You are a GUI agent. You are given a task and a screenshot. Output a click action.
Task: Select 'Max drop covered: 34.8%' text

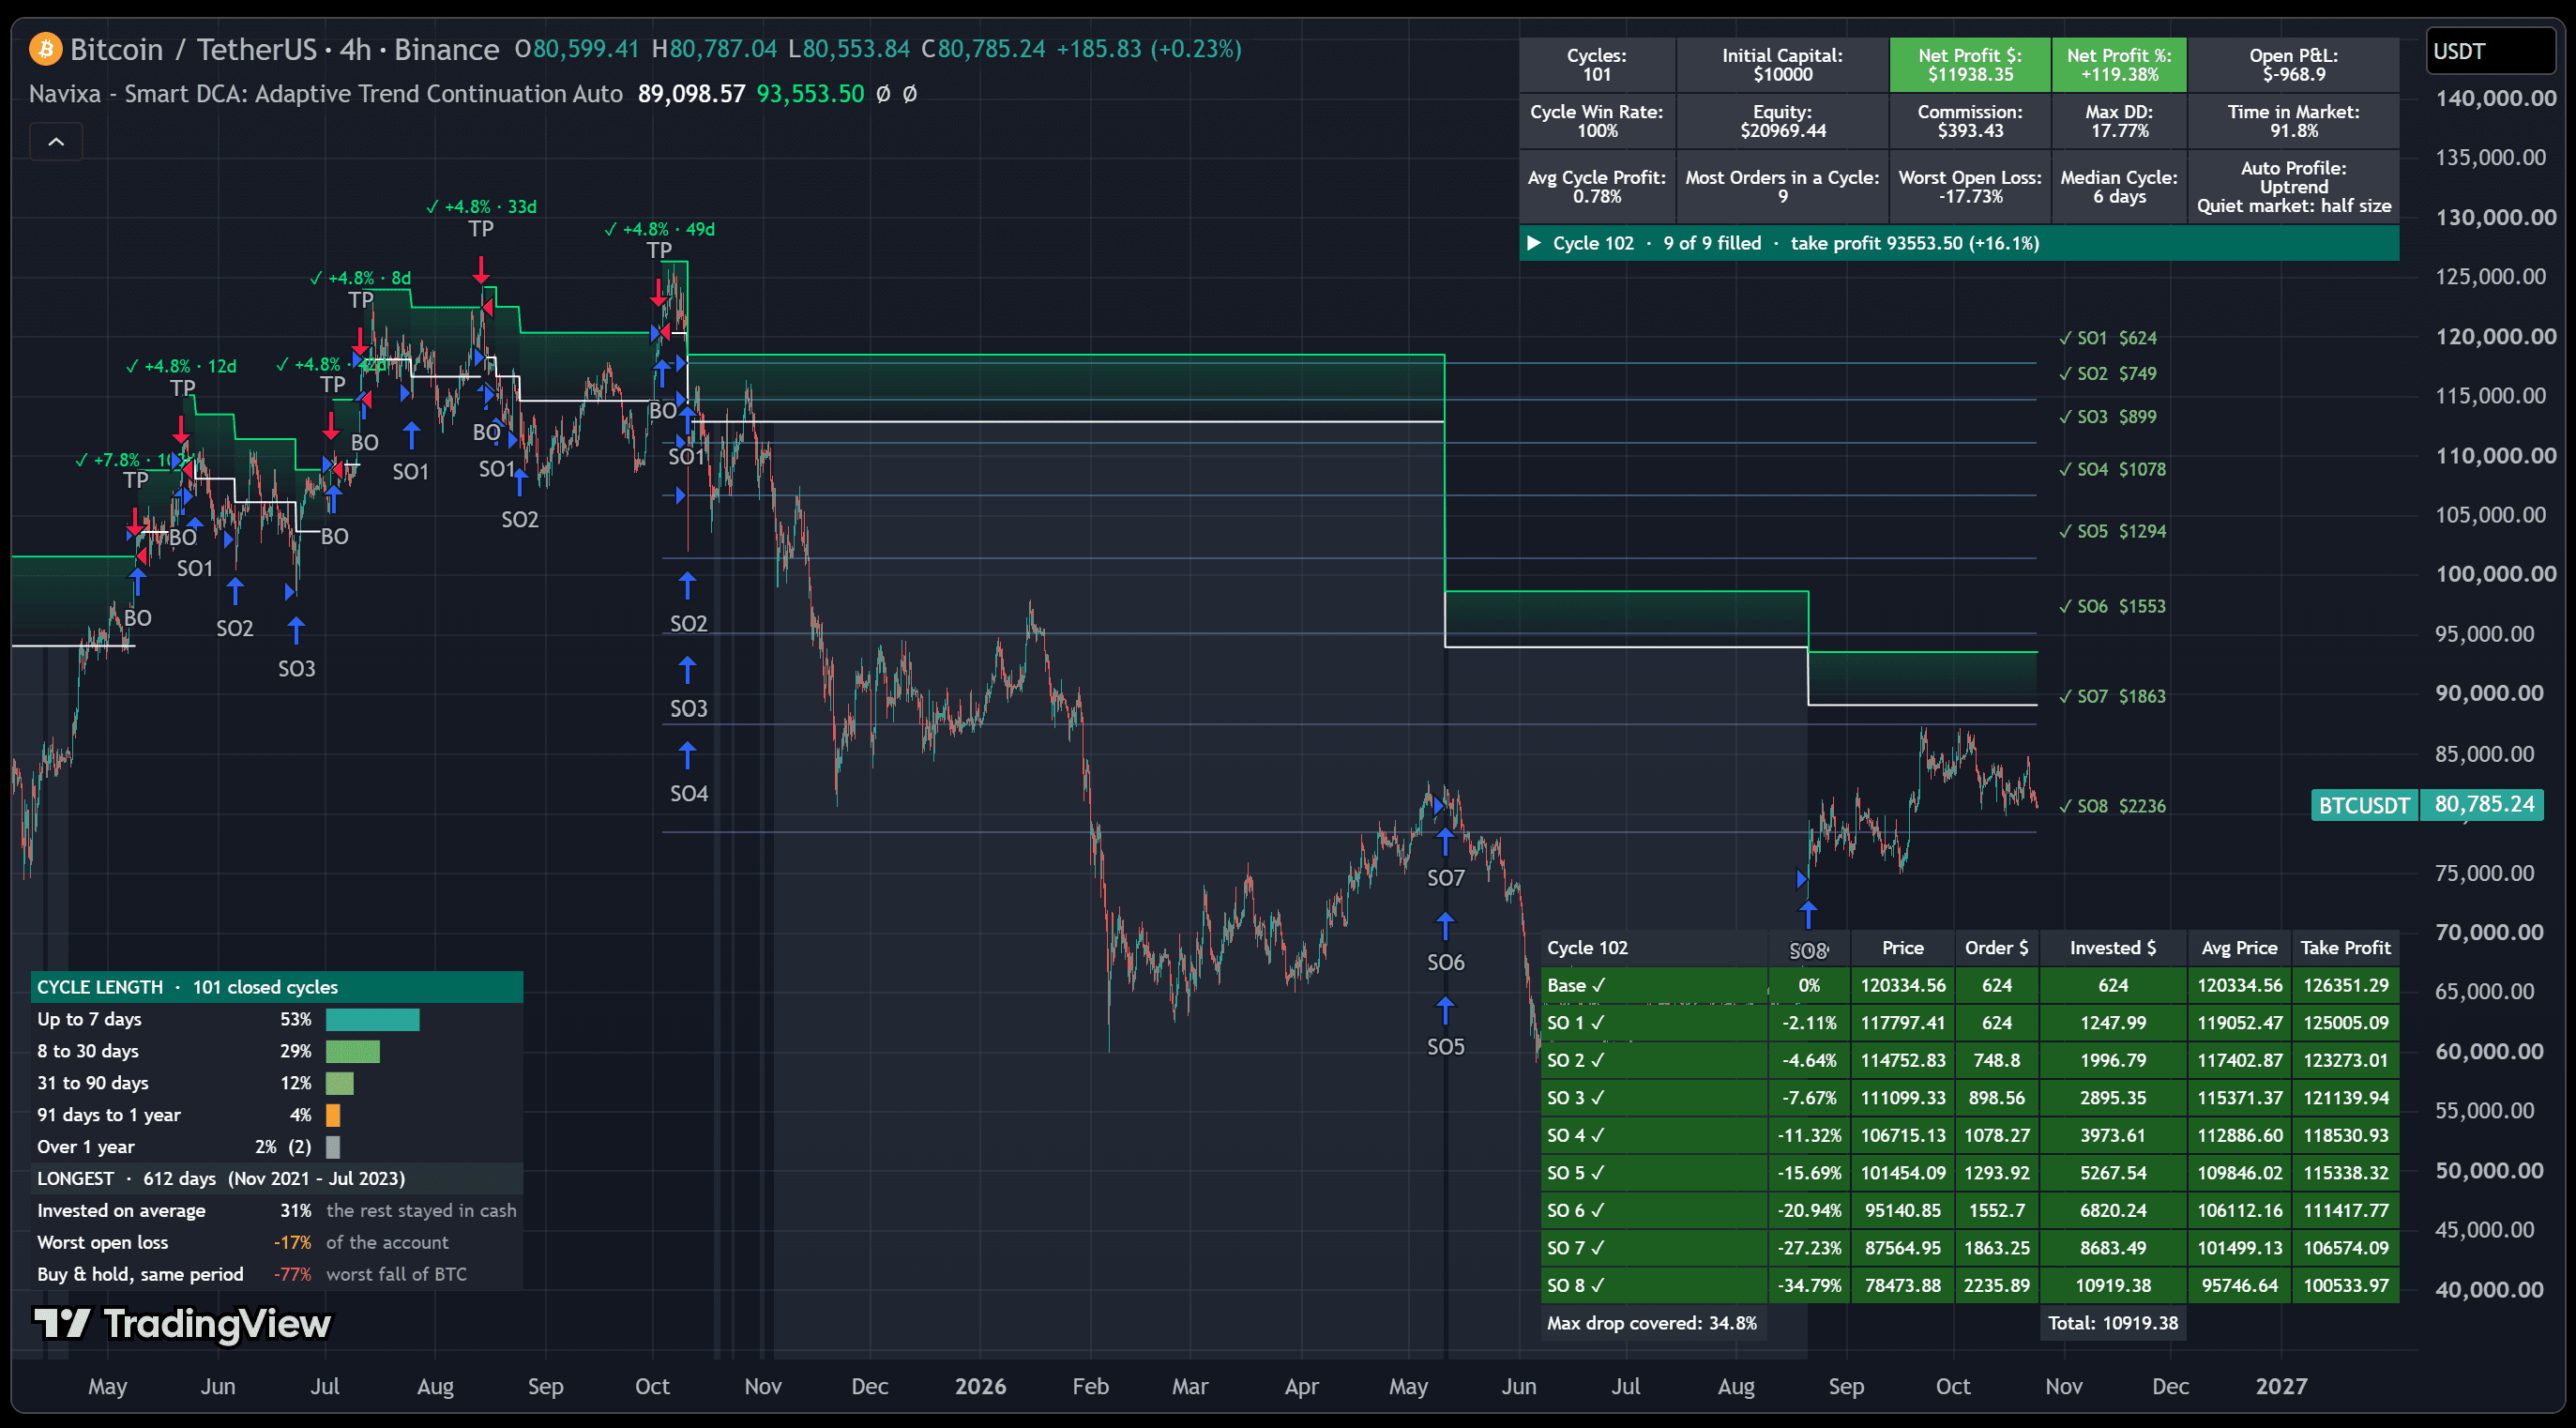[1651, 1323]
